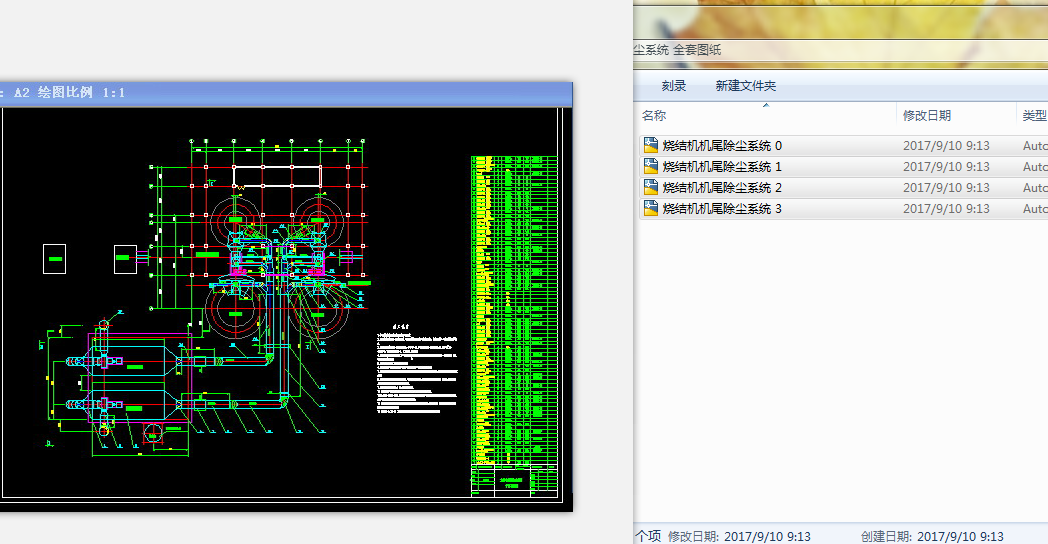This screenshot has width=1048, height=544.
Task: Click the type cell of 烧结机机尾除尘系统 0
Action: click(x=1035, y=146)
